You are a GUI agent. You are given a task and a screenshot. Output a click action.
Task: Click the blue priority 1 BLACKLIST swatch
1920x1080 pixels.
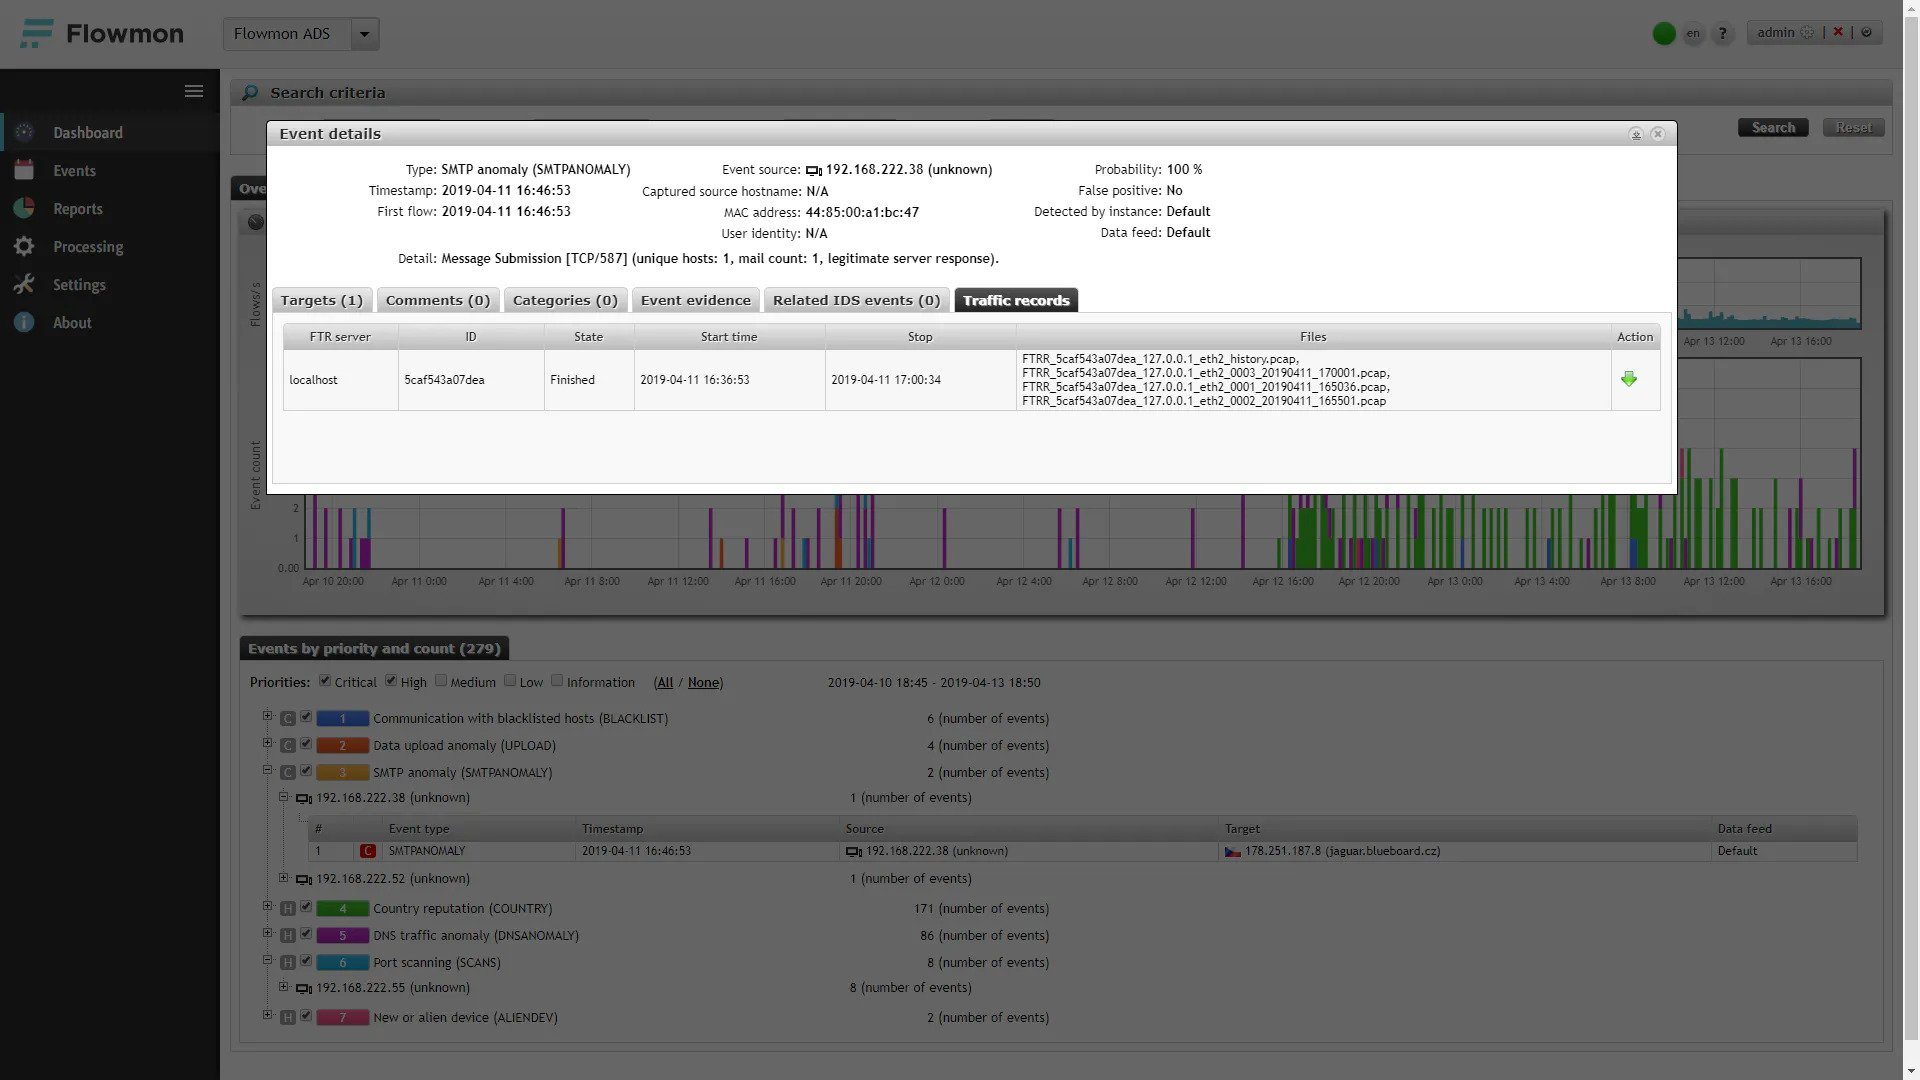[x=342, y=718]
